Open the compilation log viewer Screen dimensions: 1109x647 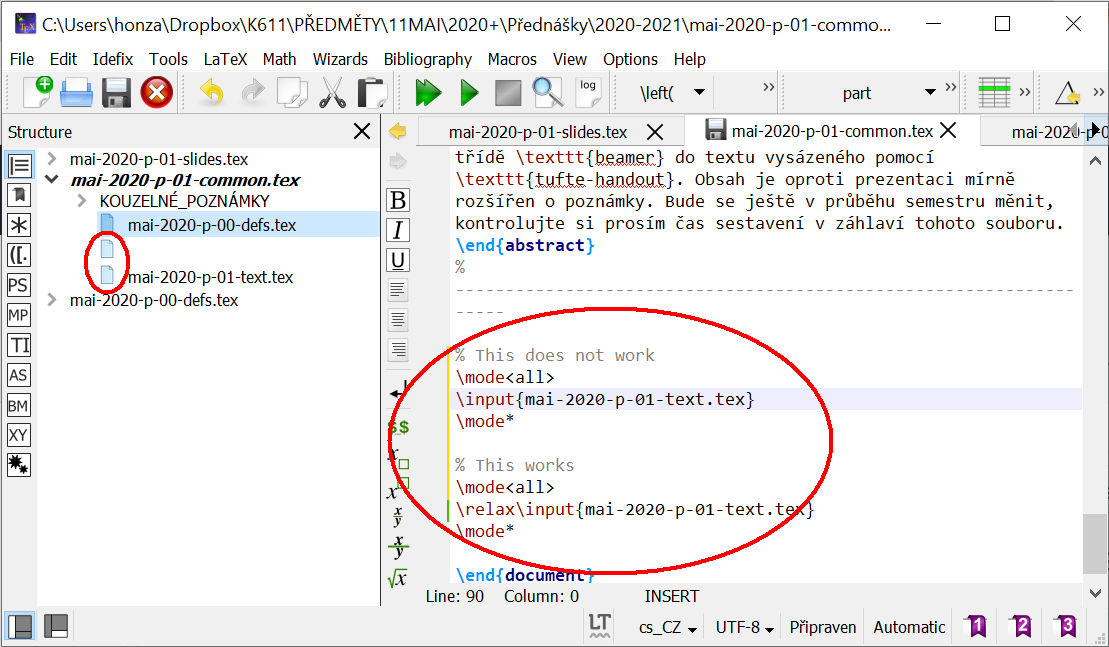[588, 92]
